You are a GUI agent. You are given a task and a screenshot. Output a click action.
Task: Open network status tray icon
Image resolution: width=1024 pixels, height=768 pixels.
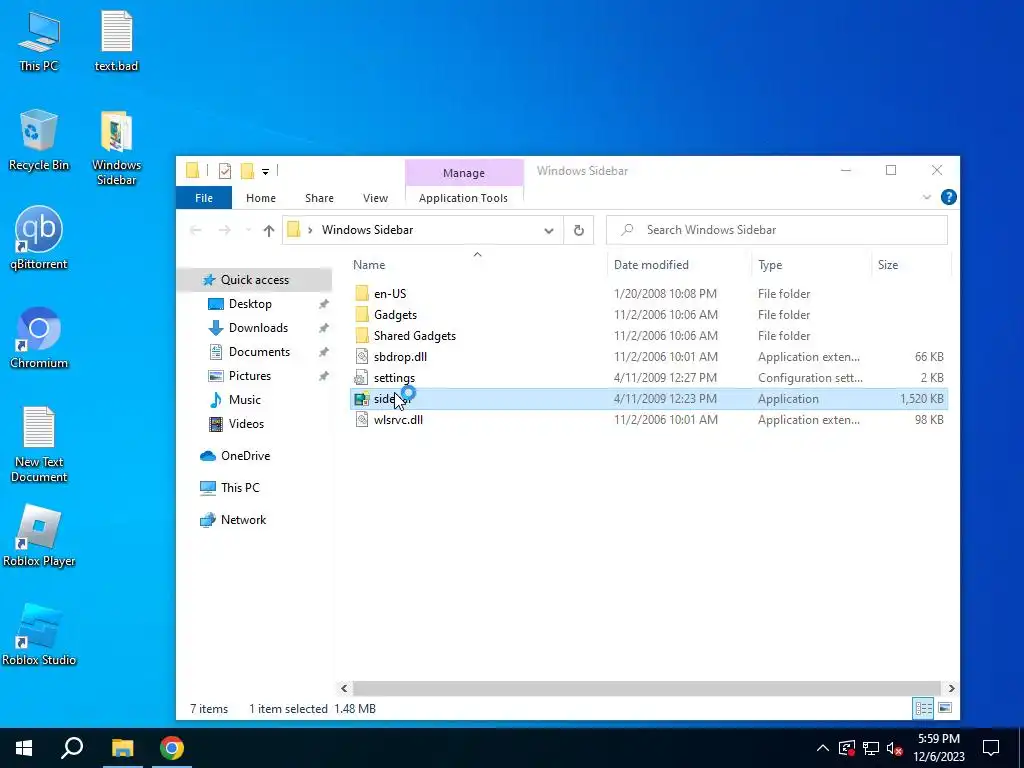(x=871, y=748)
